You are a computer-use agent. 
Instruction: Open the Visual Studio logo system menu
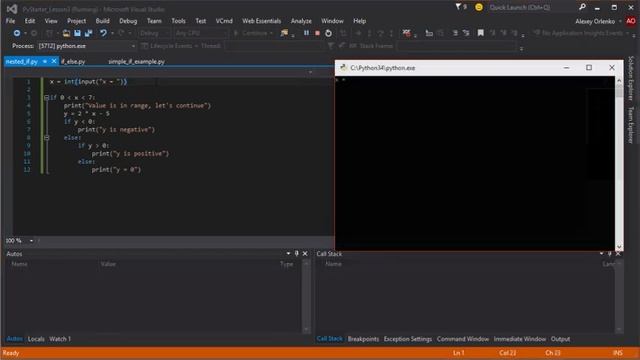pyautogui.click(x=12, y=9)
